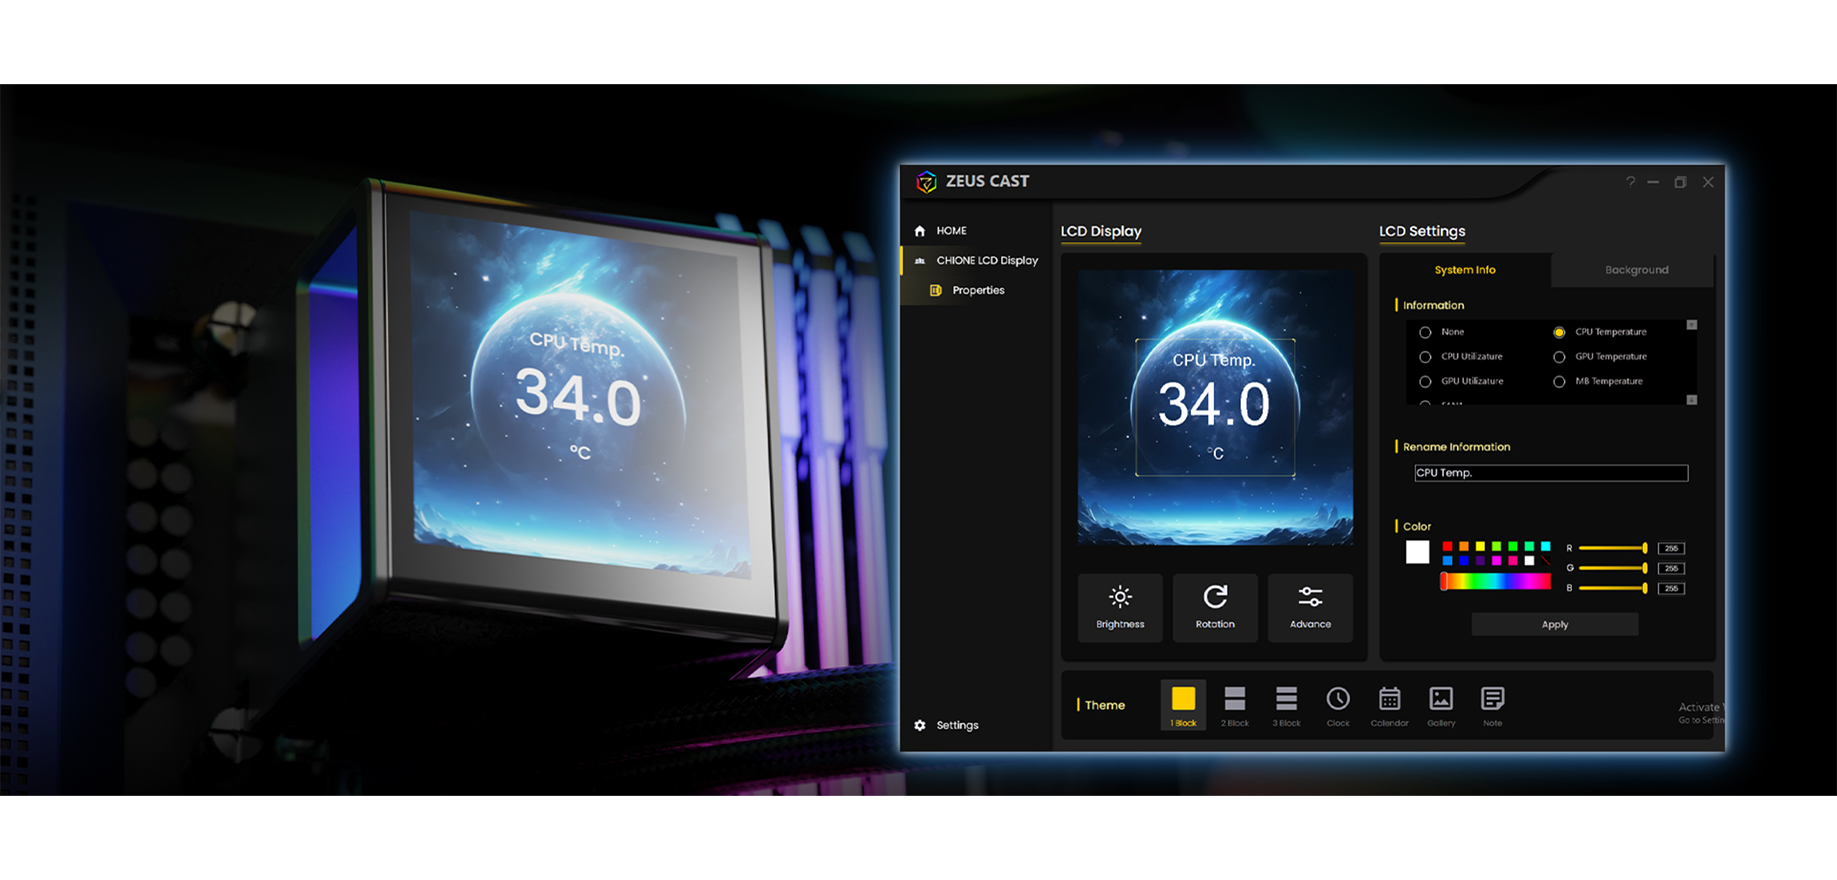Pick the red color swatch
The width and height of the screenshot is (1837, 880).
pyautogui.click(x=1447, y=546)
